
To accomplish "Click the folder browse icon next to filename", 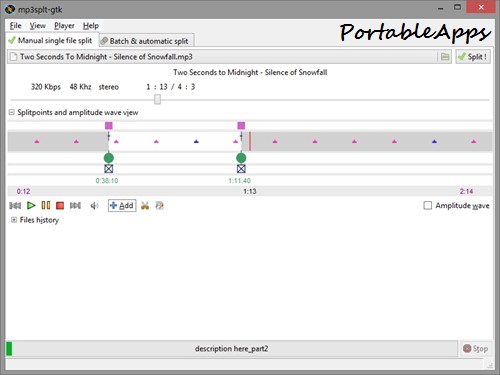I will (x=445, y=57).
